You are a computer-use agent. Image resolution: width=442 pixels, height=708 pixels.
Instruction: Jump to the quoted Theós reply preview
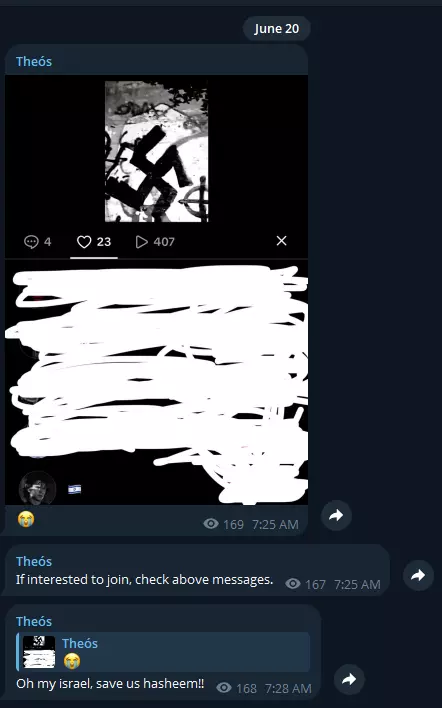pyautogui.click(x=163, y=652)
